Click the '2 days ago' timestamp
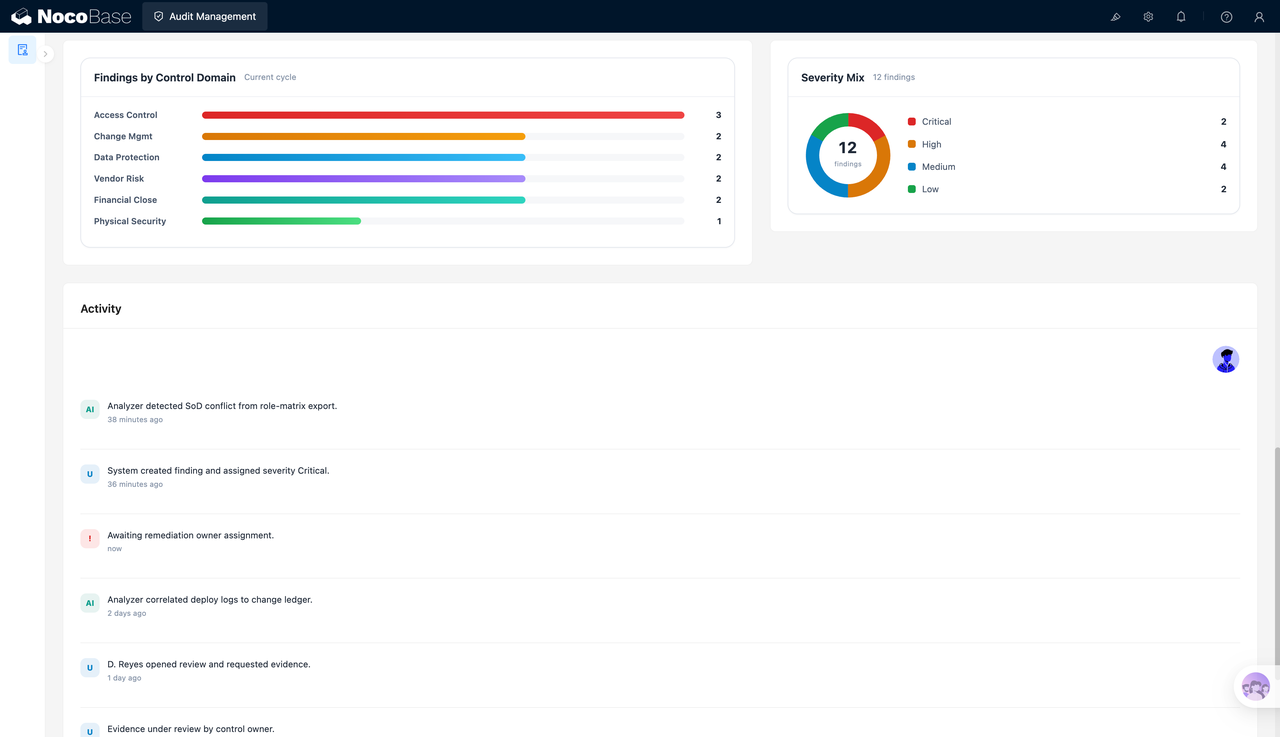The width and height of the screenshot is (1280, 737). [127, 613]
